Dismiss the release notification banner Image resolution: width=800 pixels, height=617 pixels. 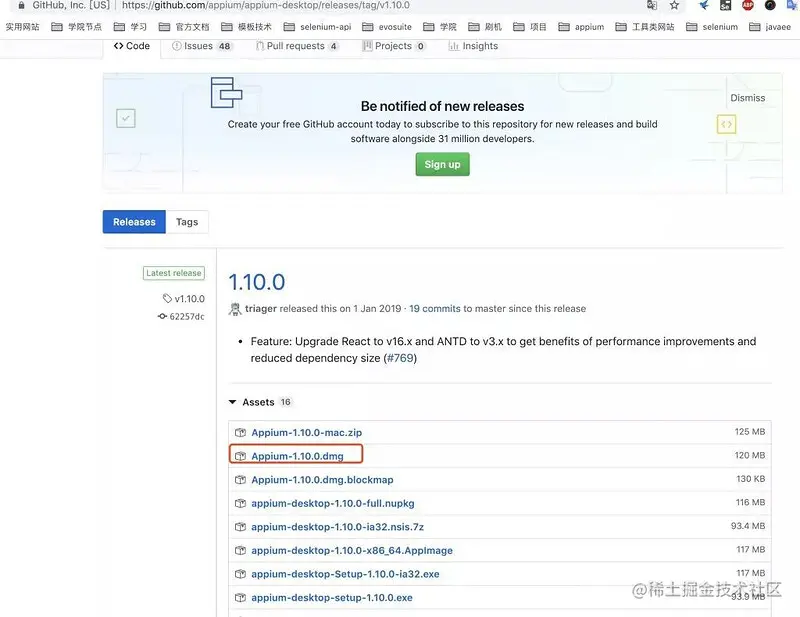pos(747,98)
